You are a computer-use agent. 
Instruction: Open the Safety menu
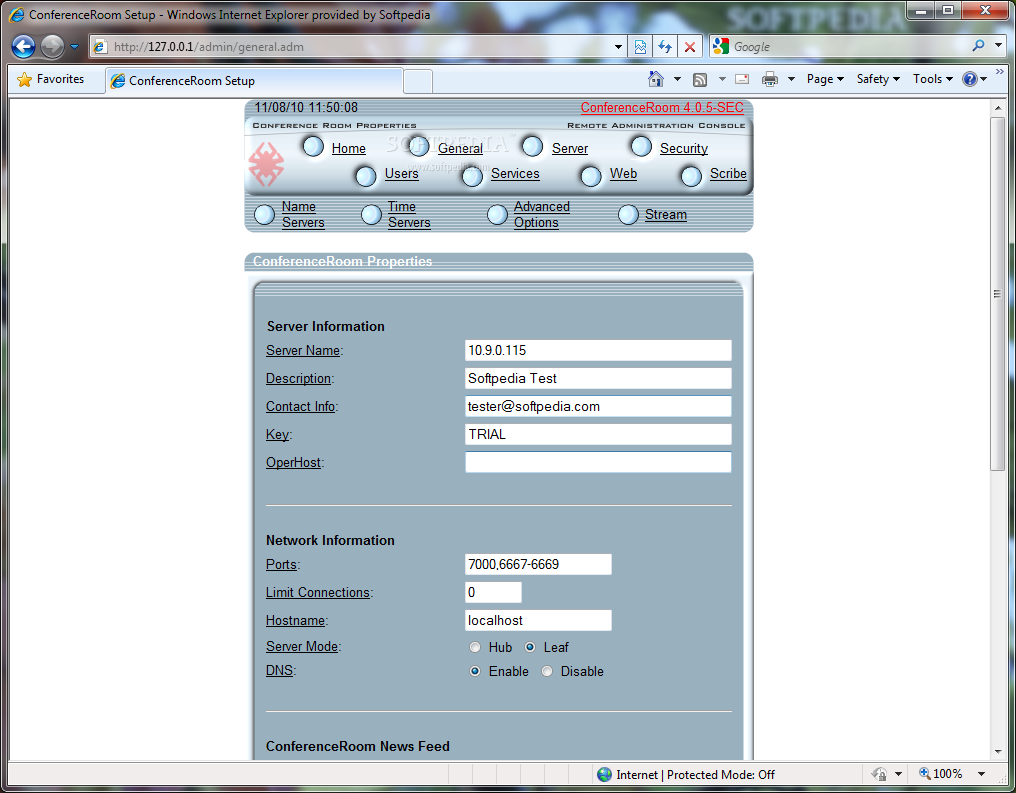click(878, 79)
